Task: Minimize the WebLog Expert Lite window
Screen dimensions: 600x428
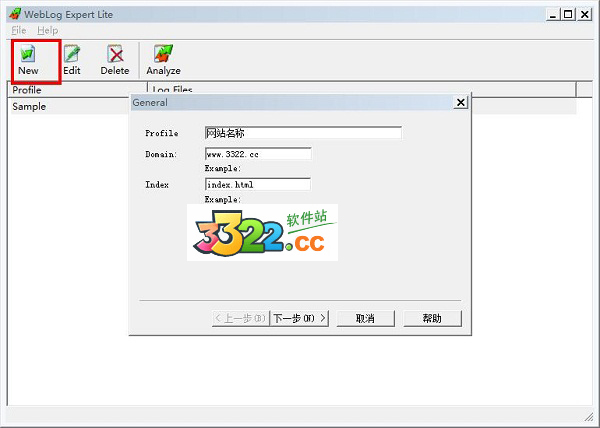Action: click(x=553, y=15)
